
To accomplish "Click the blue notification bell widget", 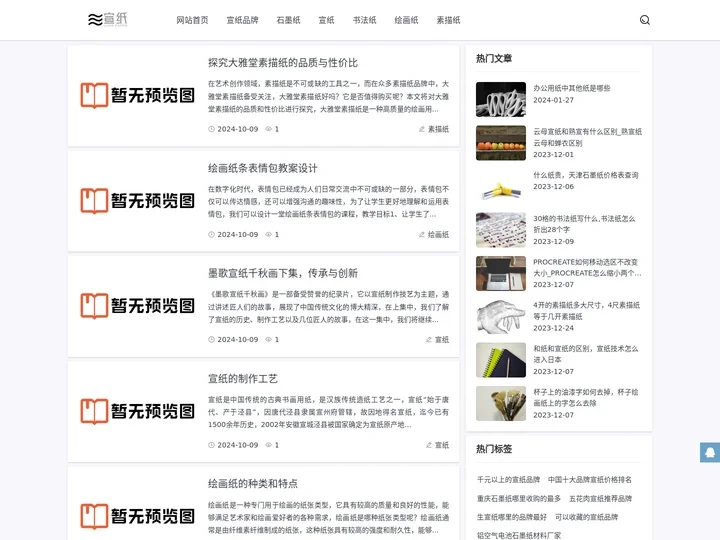I will (710, 452).
